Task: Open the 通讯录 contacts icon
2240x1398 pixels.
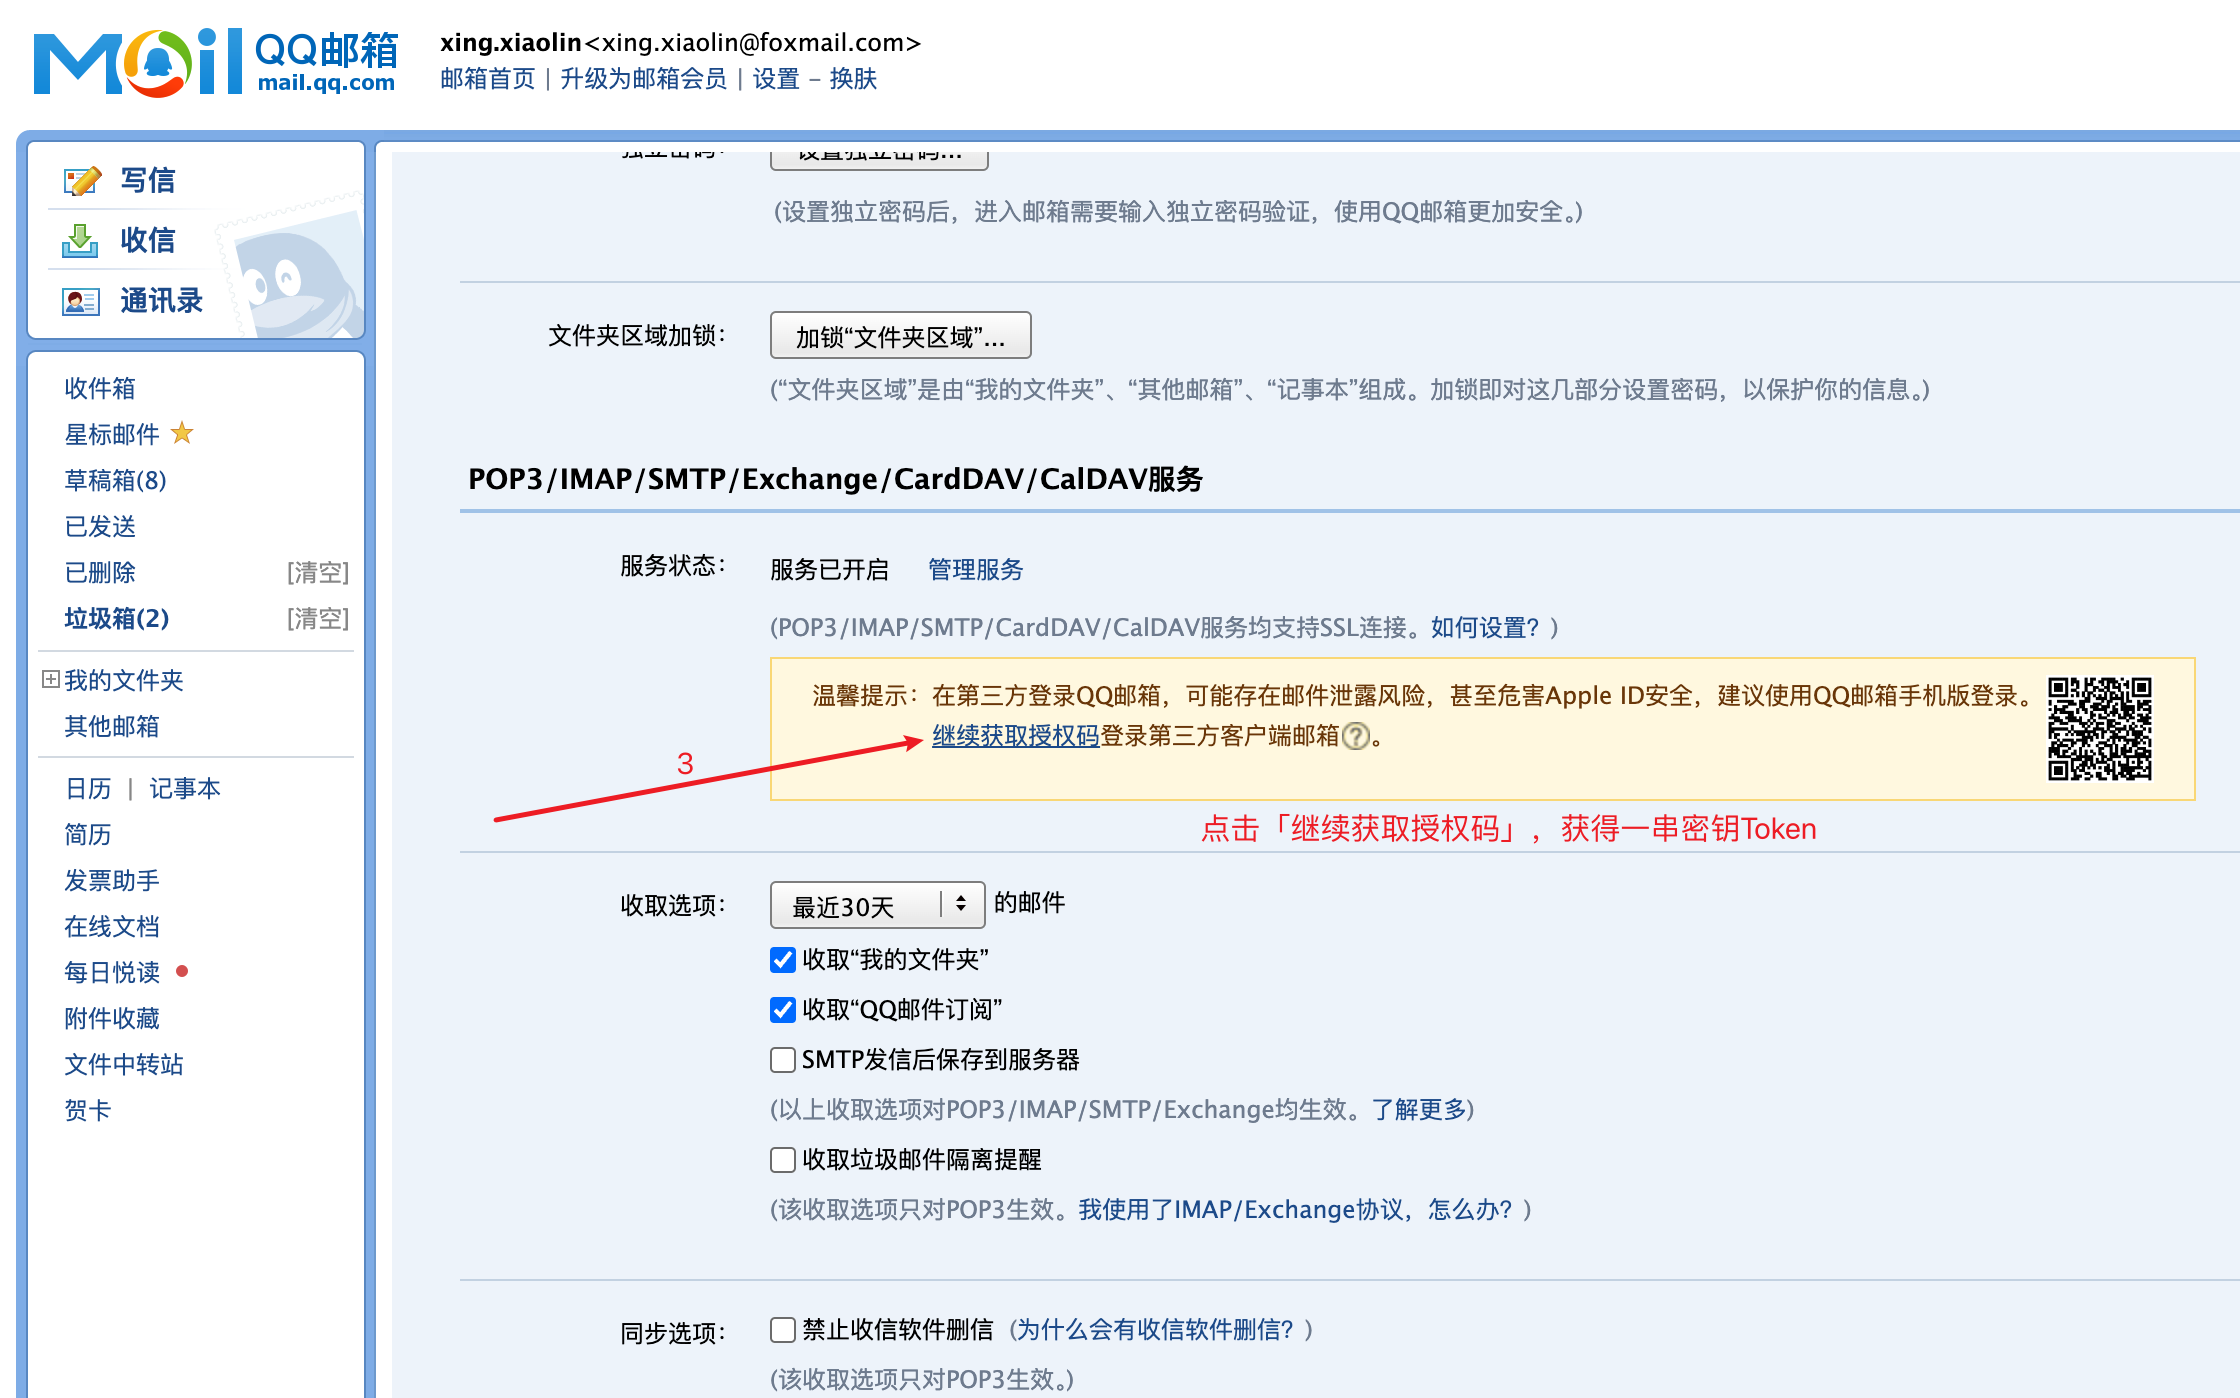Action: 82,301
